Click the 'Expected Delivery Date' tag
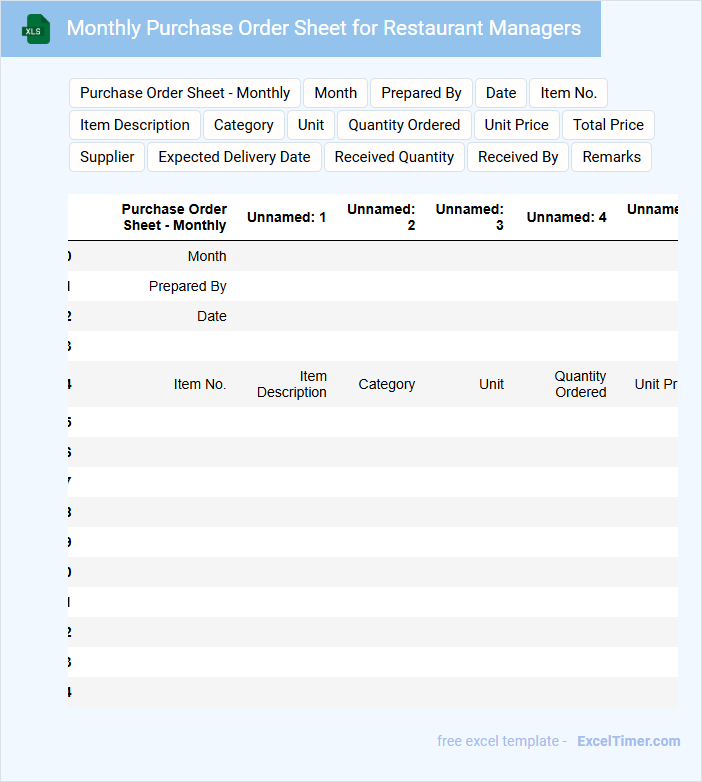This screenshot has height=782, width=702. point(234,157)
